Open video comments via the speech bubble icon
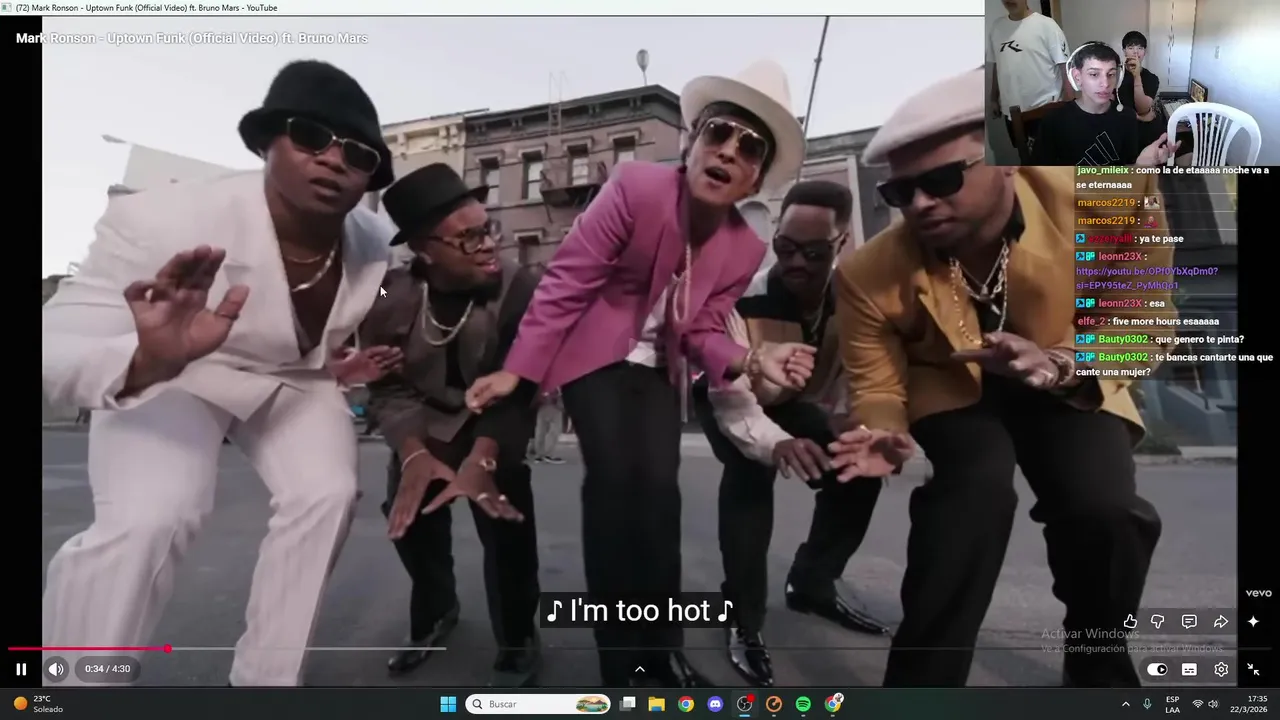The width and height of the screenshot is (1280, 720). pyautogui.click(x=1189, y=622)
